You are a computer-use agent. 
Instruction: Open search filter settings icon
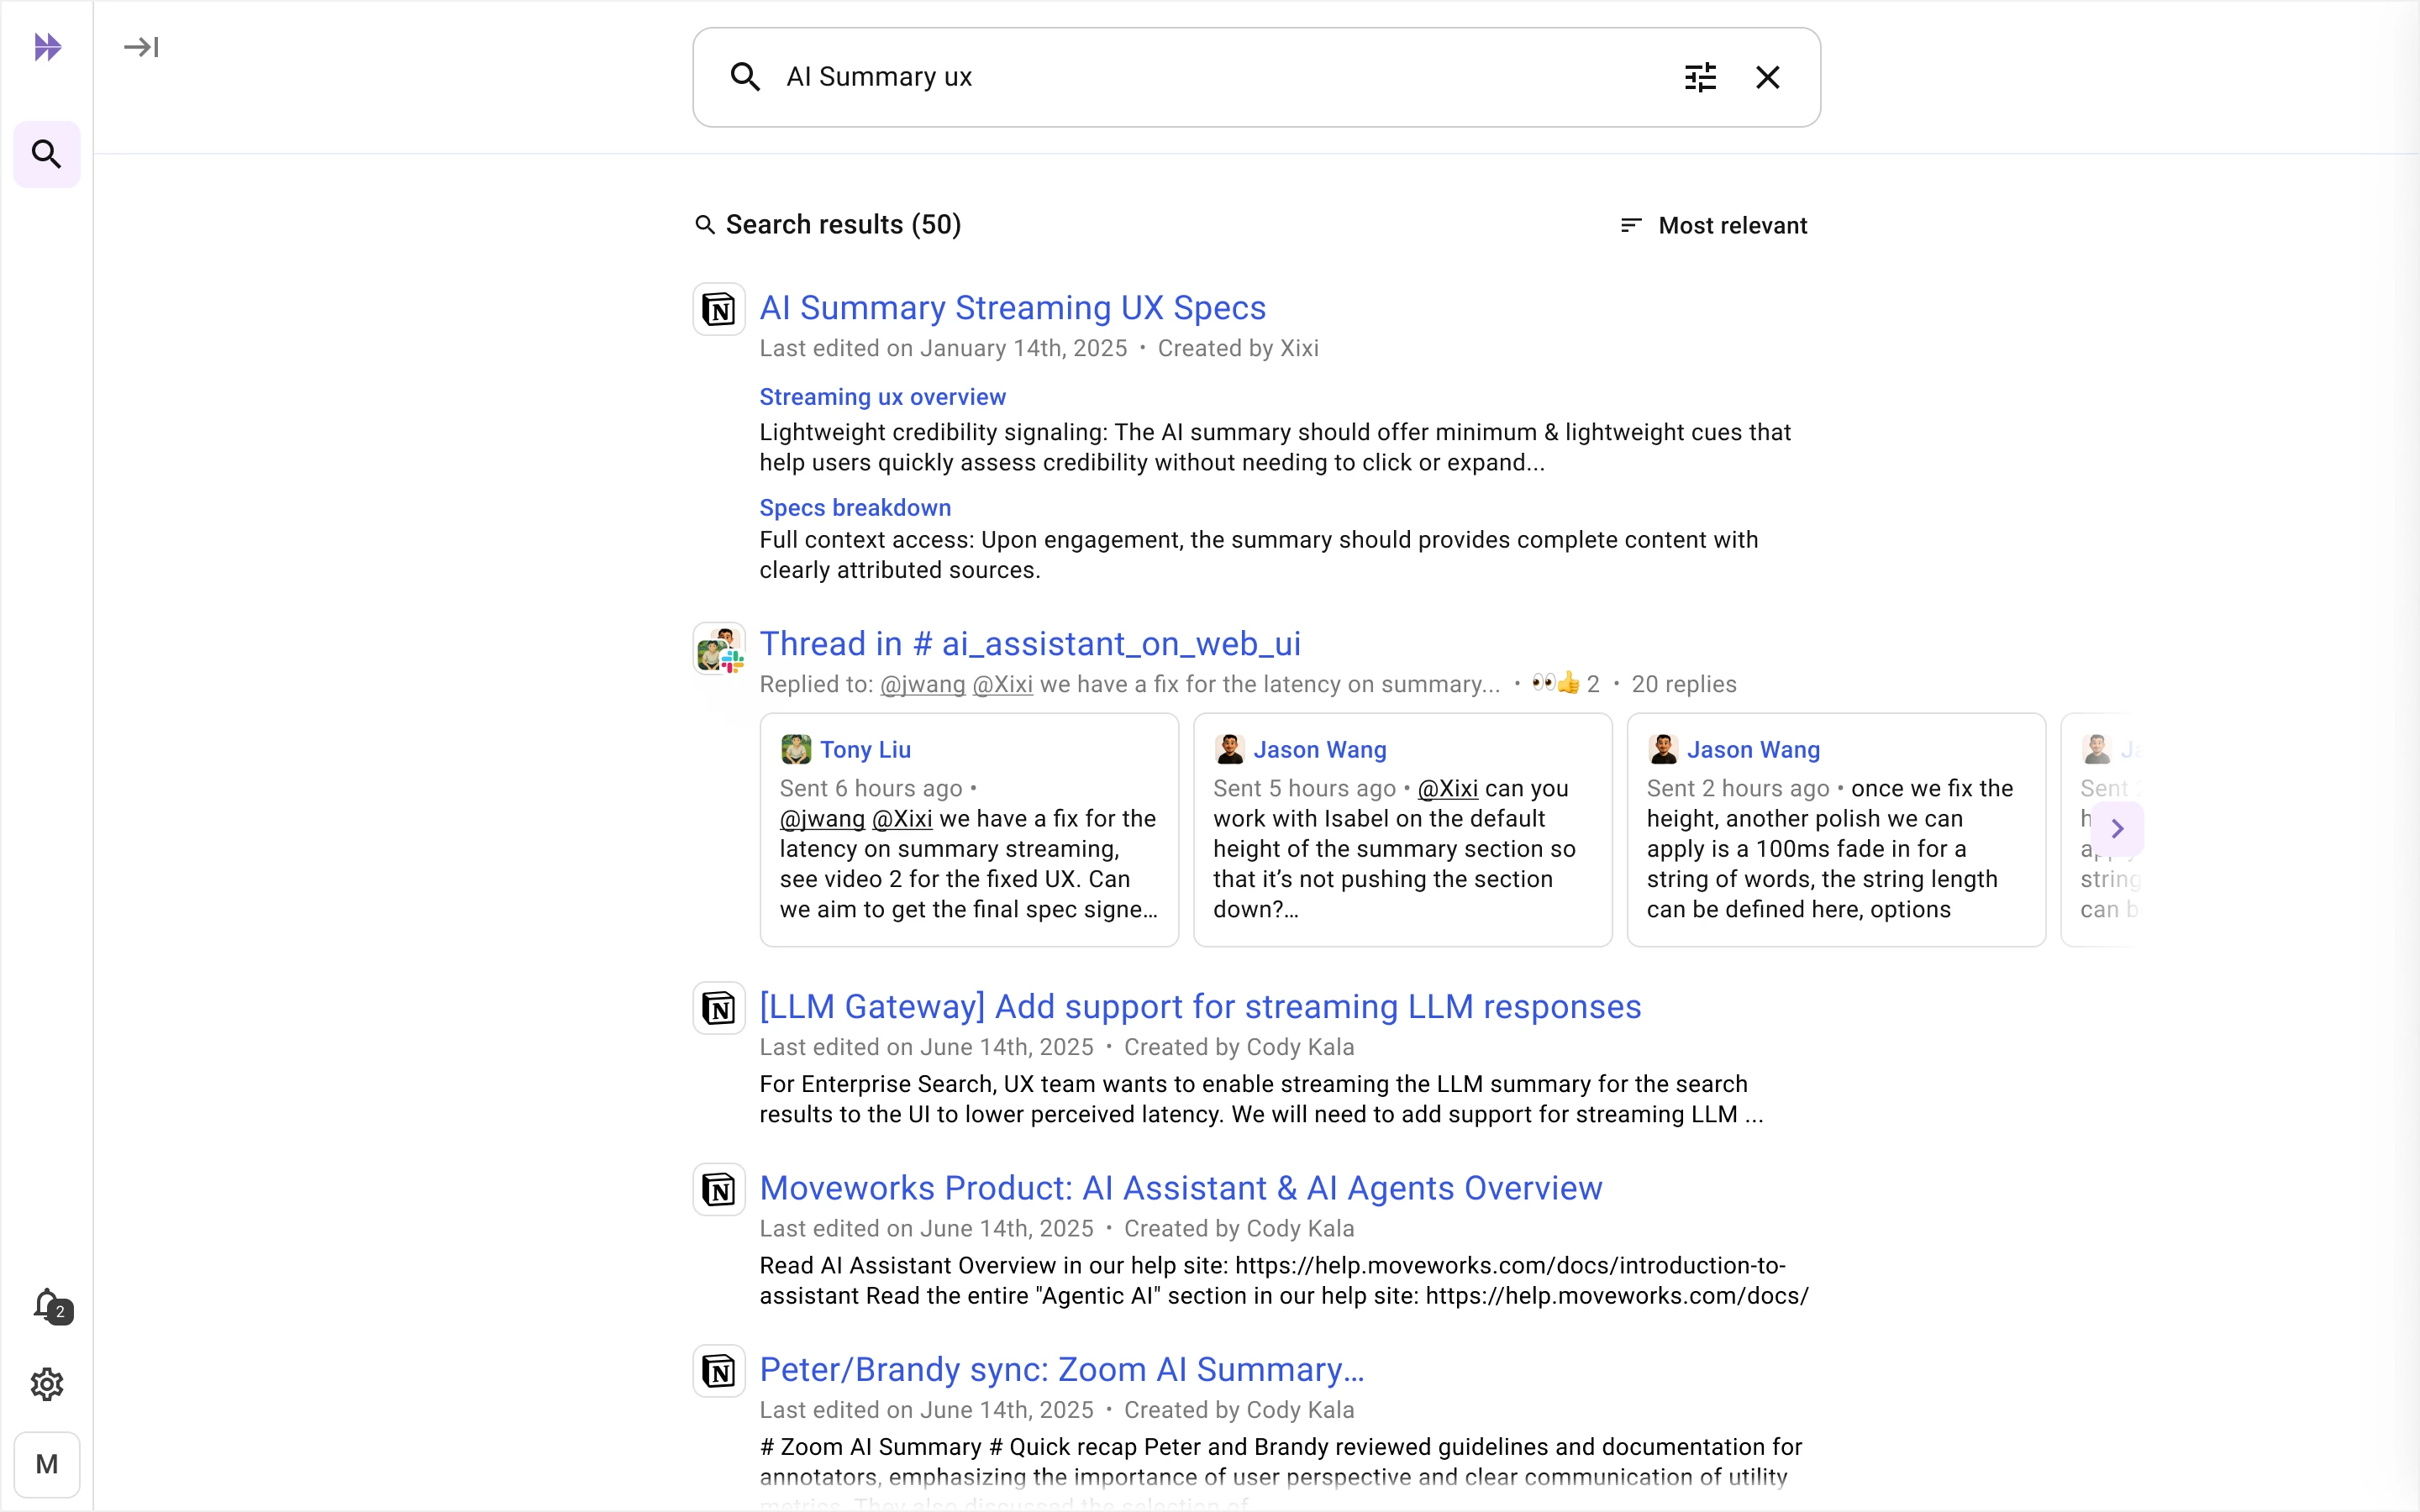click(x=1700, y=77)
